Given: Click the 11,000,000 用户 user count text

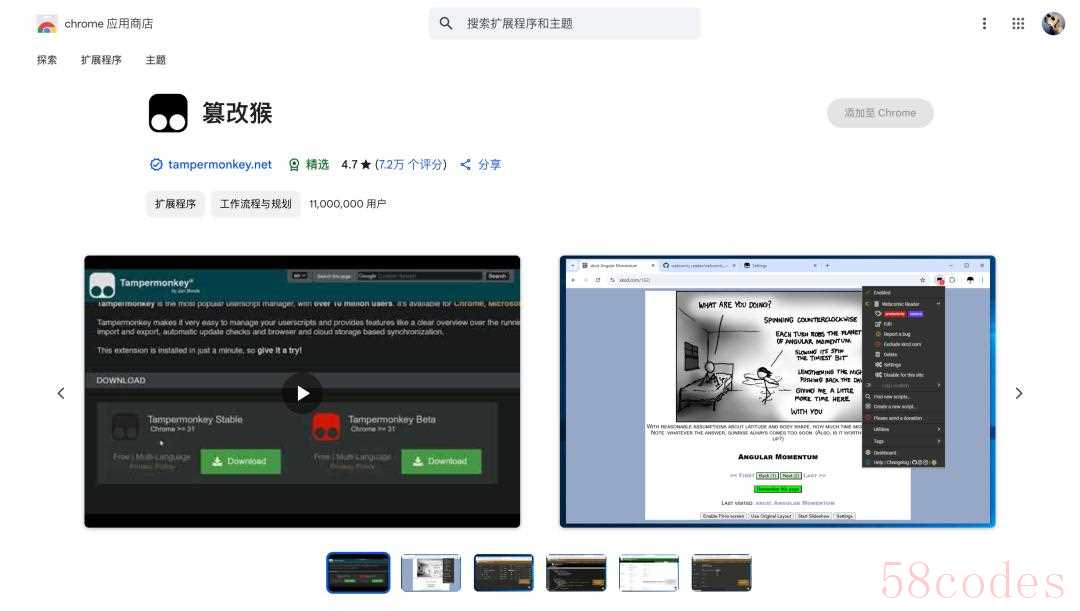Looking at the screenshot, I should point(347,204).
